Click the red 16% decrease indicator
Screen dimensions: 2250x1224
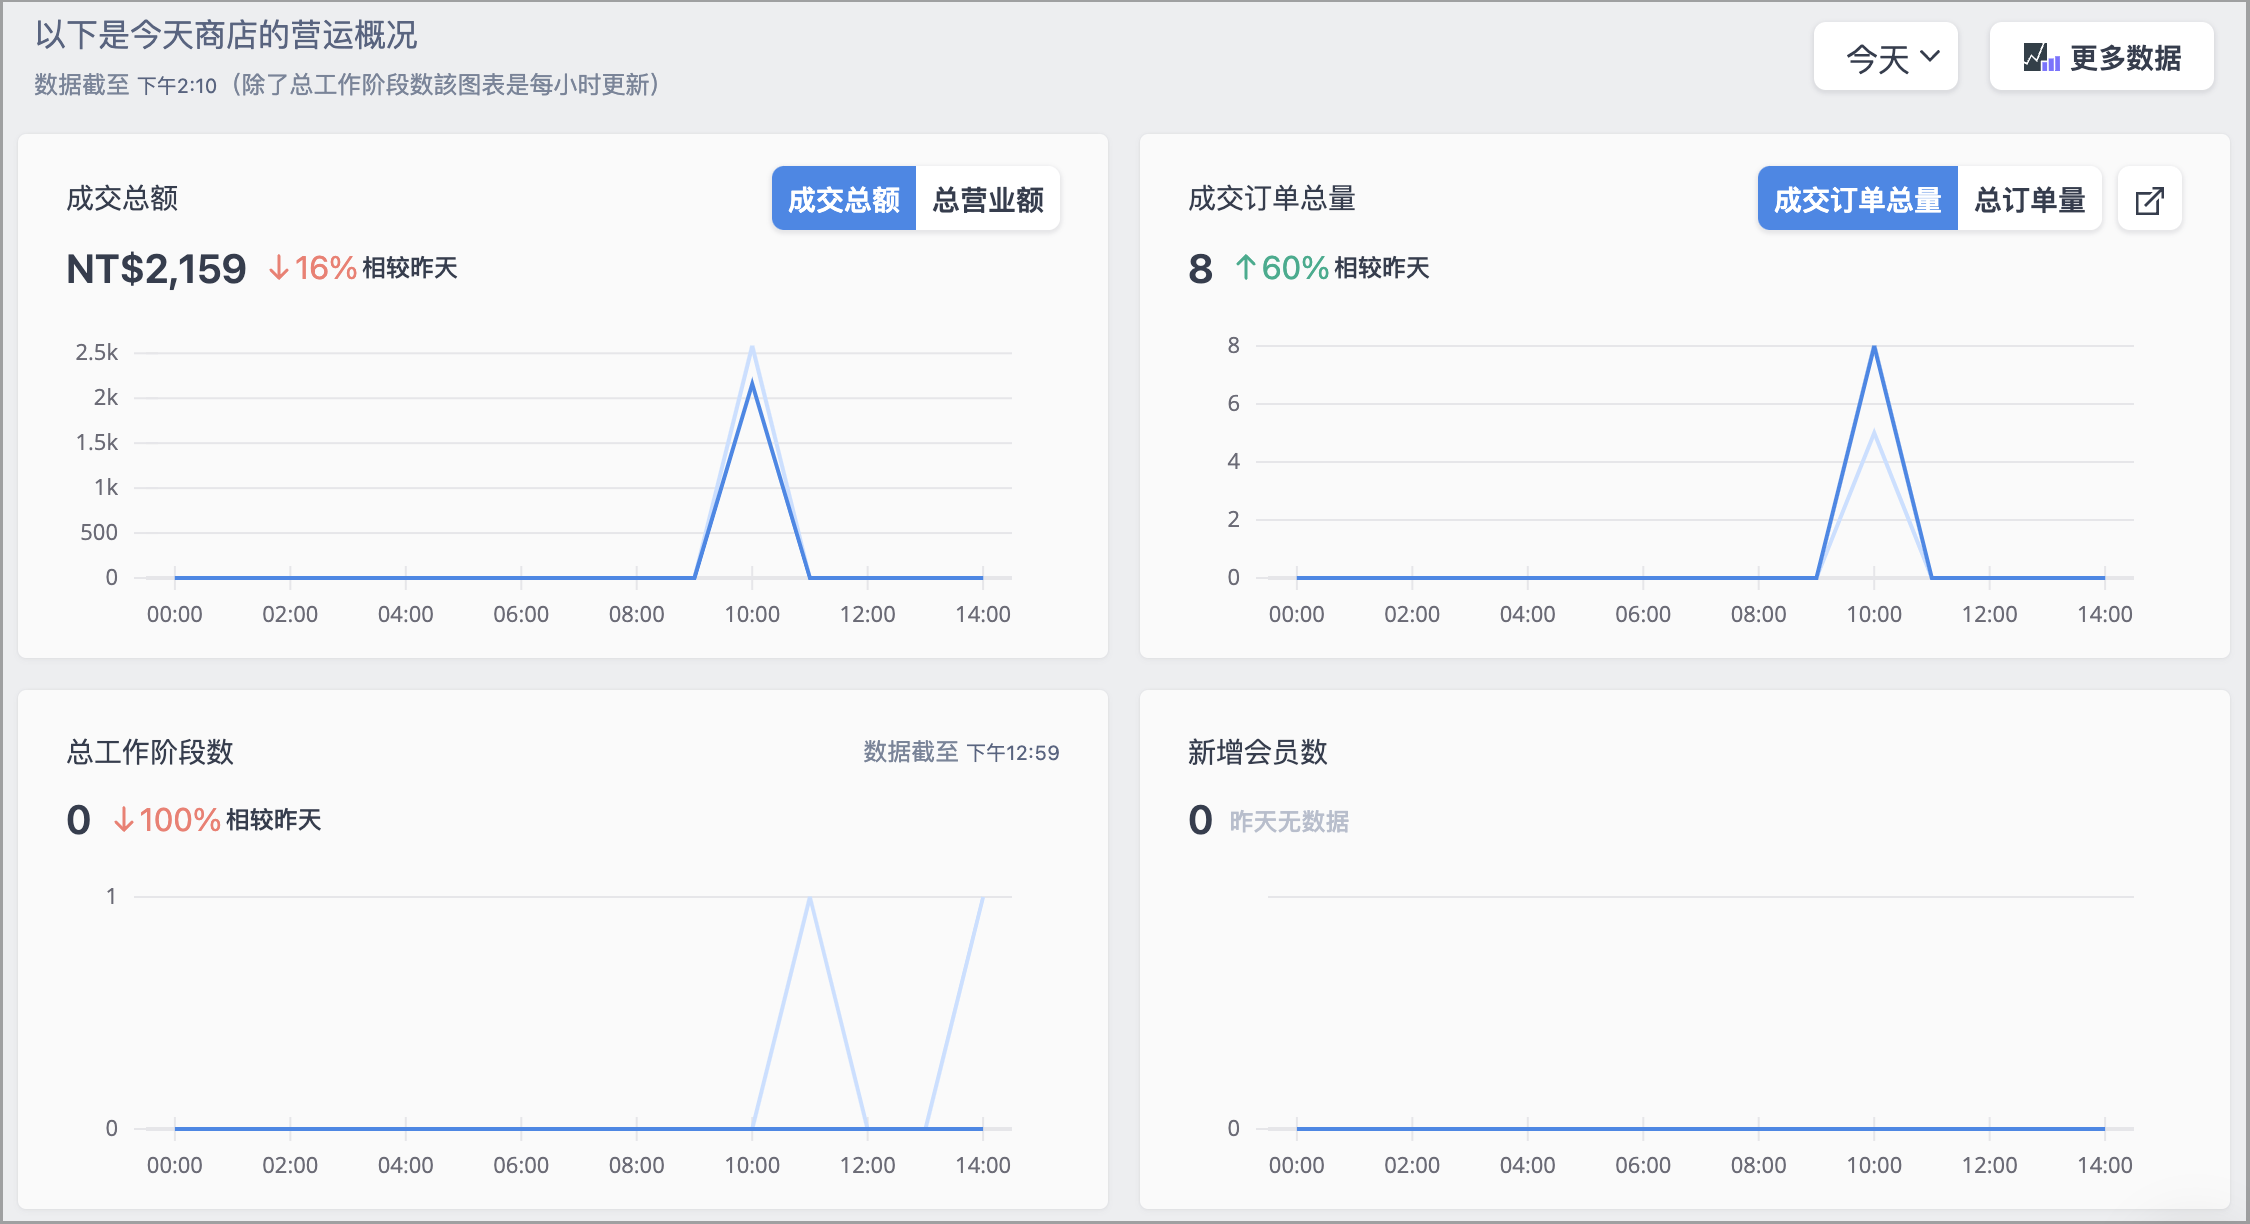[313, 268]
